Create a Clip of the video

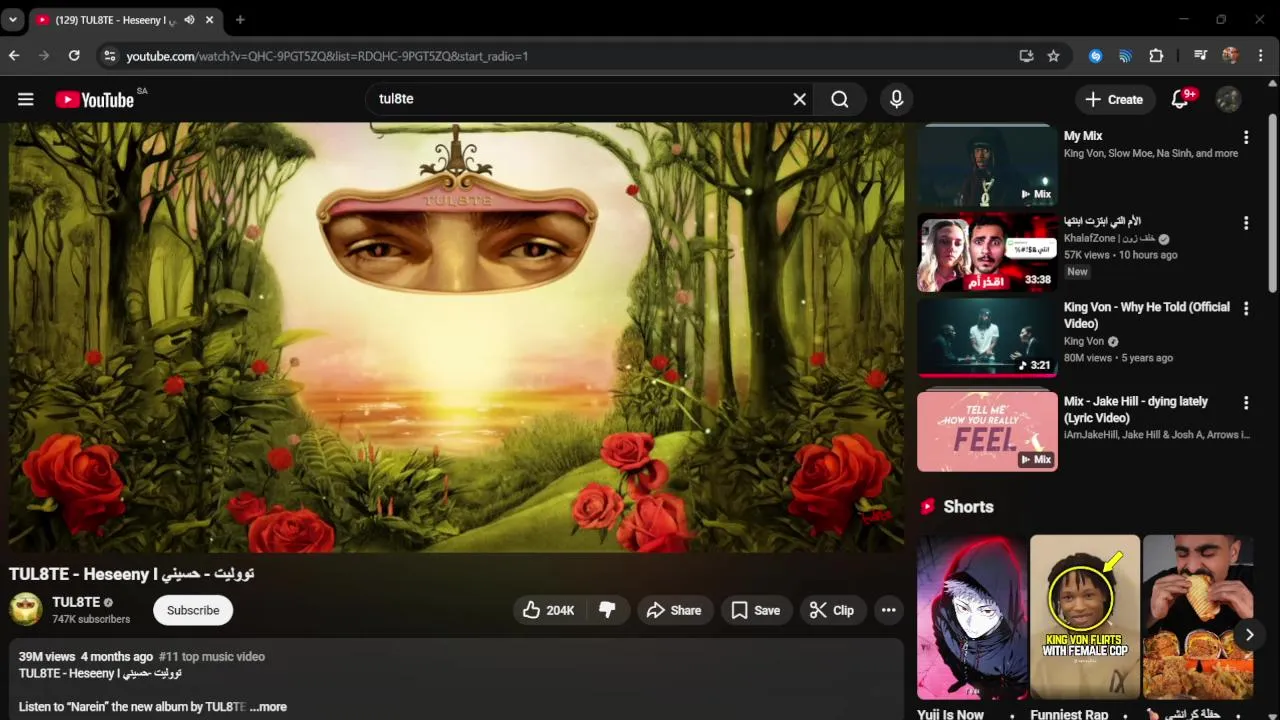832,610
